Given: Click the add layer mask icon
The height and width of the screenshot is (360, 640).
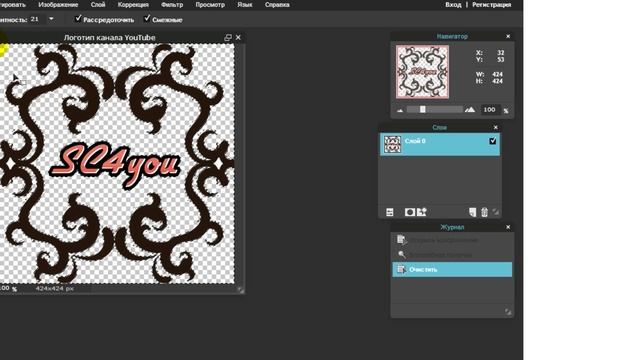Looking at the screenshot, I should [x=409, y=212].
